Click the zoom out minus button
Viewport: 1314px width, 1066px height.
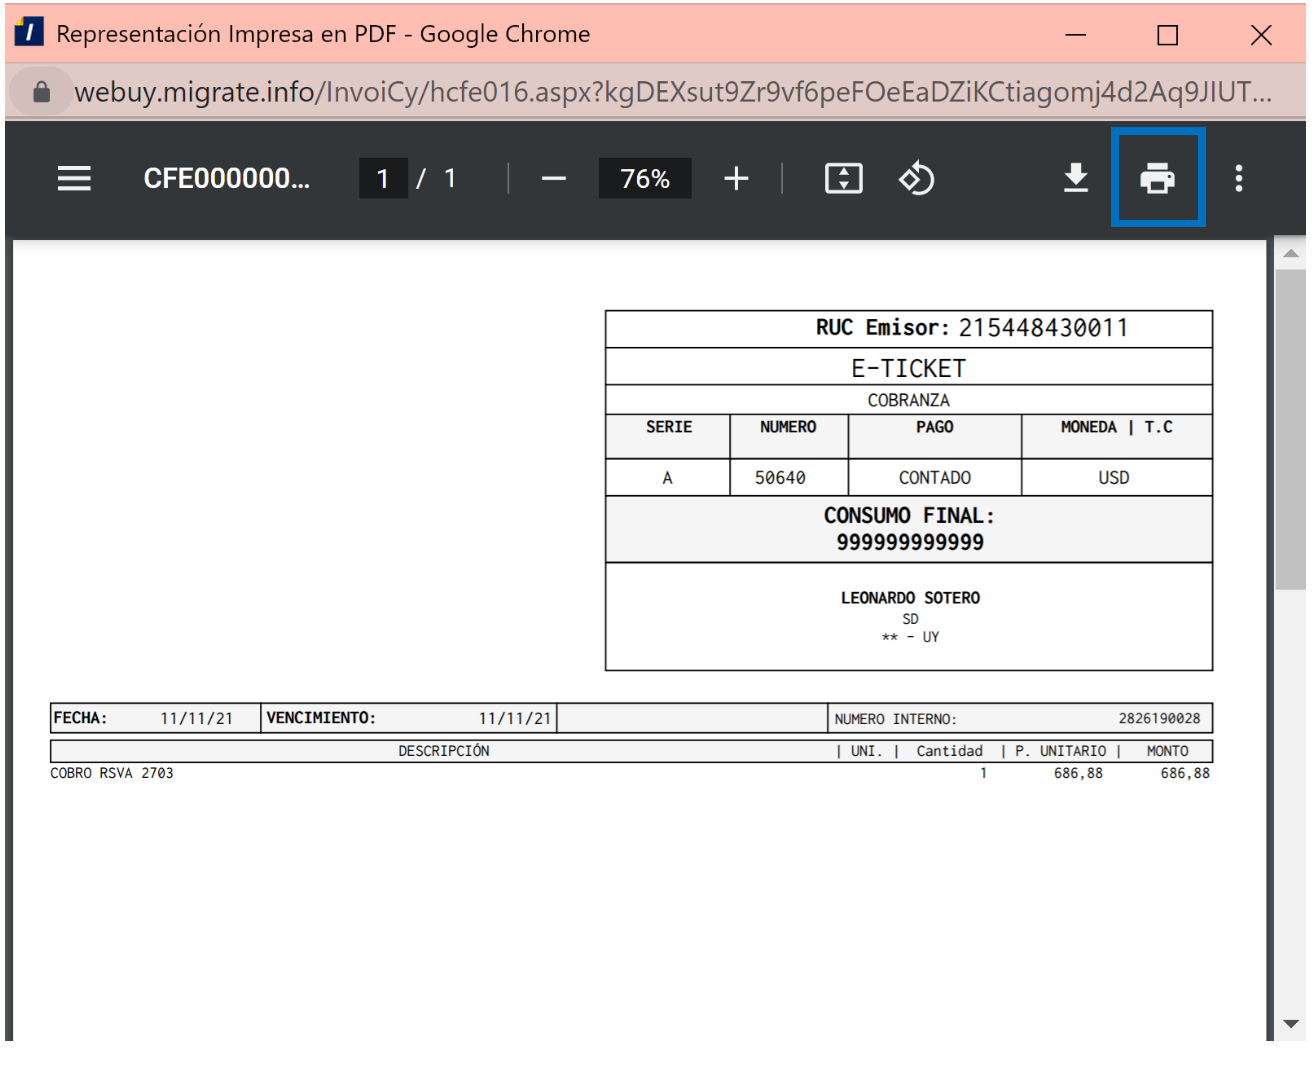tap(553, 179)
